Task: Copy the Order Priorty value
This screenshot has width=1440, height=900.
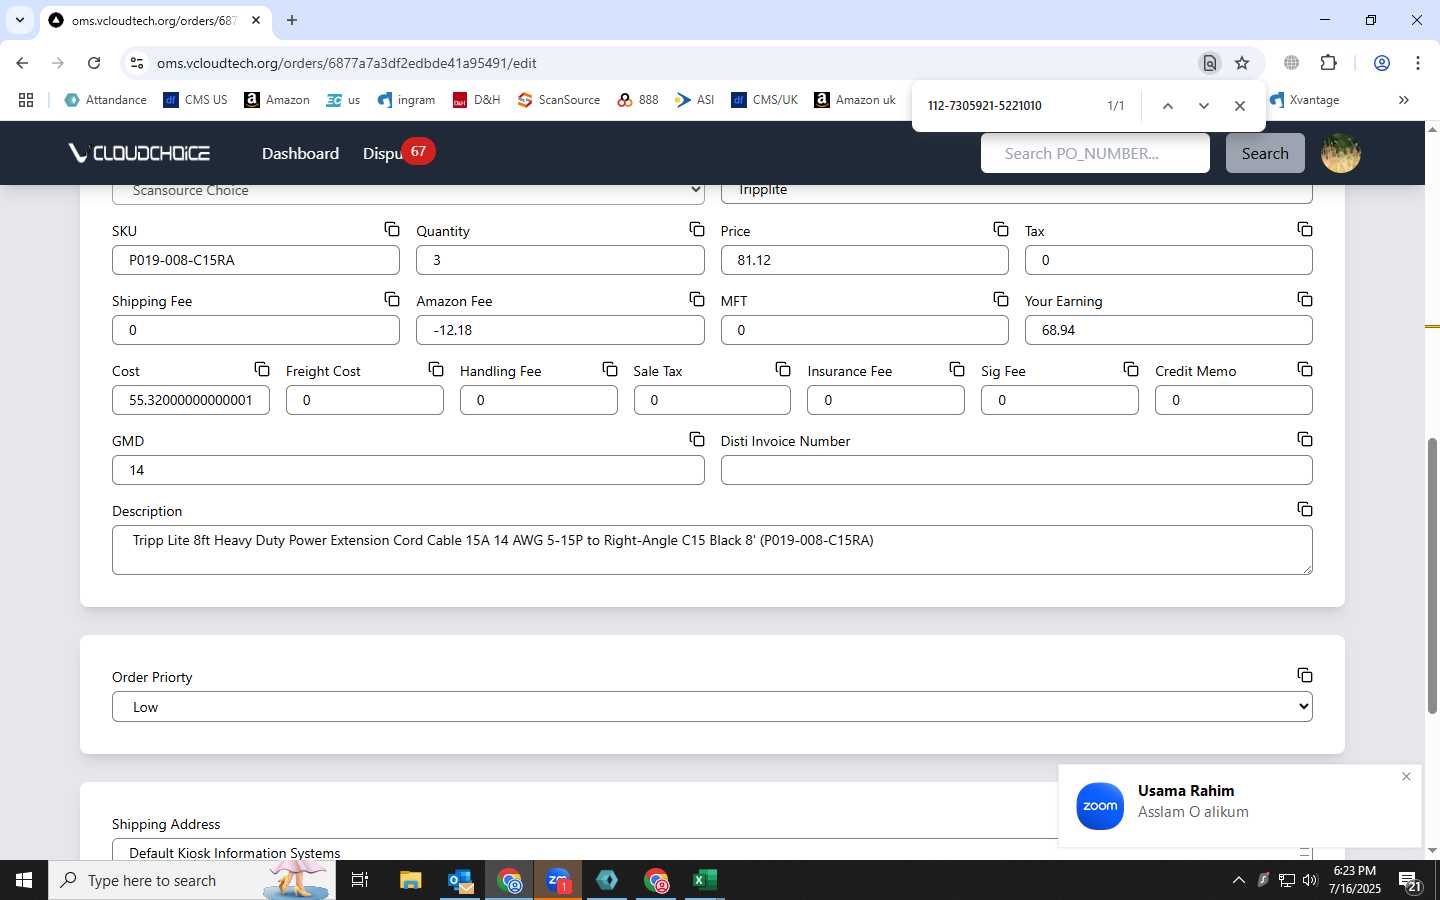Action: (1305, 676)
